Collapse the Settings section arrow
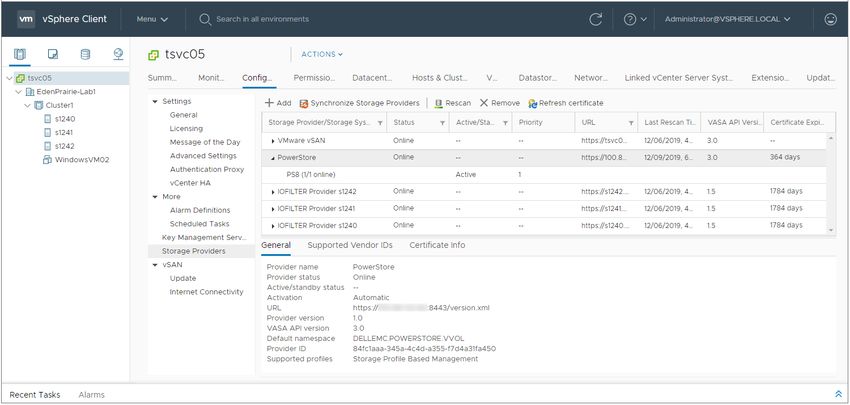This screenshot has width=850, height=405. pyautogui.click(x=155, y=101)
